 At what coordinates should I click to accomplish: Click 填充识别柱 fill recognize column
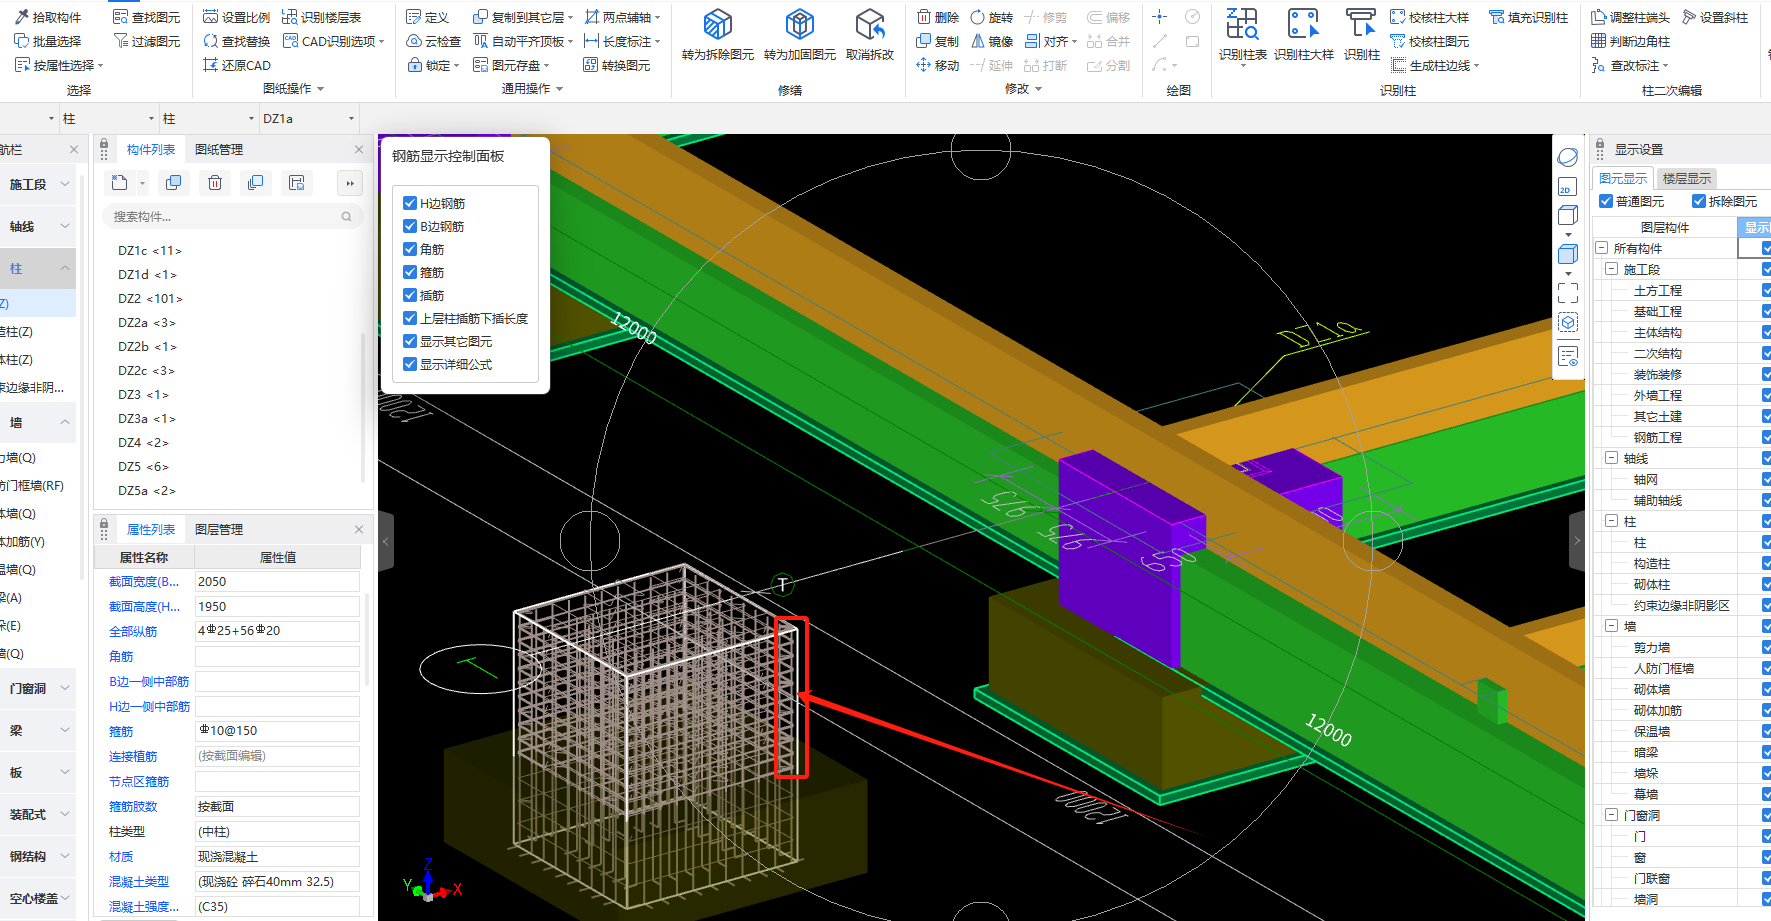click(1529, 17)
